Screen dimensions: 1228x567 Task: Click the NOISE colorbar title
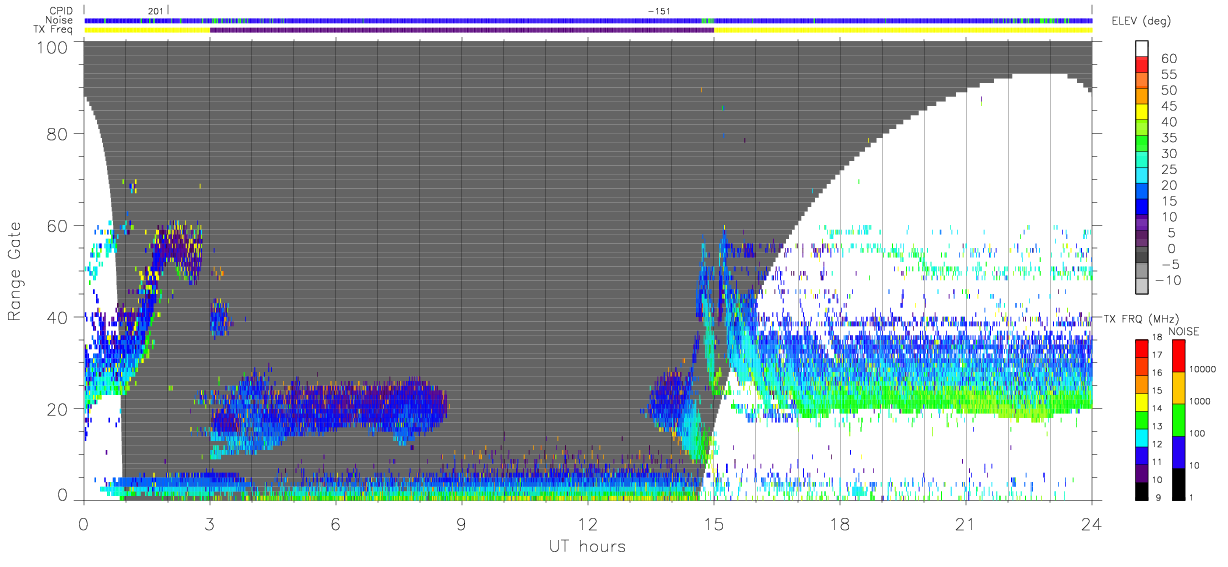pos(1183,331)
